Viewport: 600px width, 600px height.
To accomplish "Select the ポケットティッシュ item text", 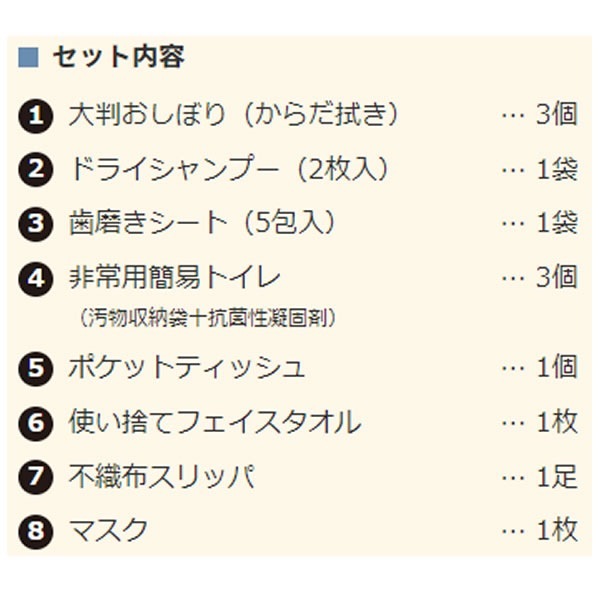I will (x=187, y=368).
